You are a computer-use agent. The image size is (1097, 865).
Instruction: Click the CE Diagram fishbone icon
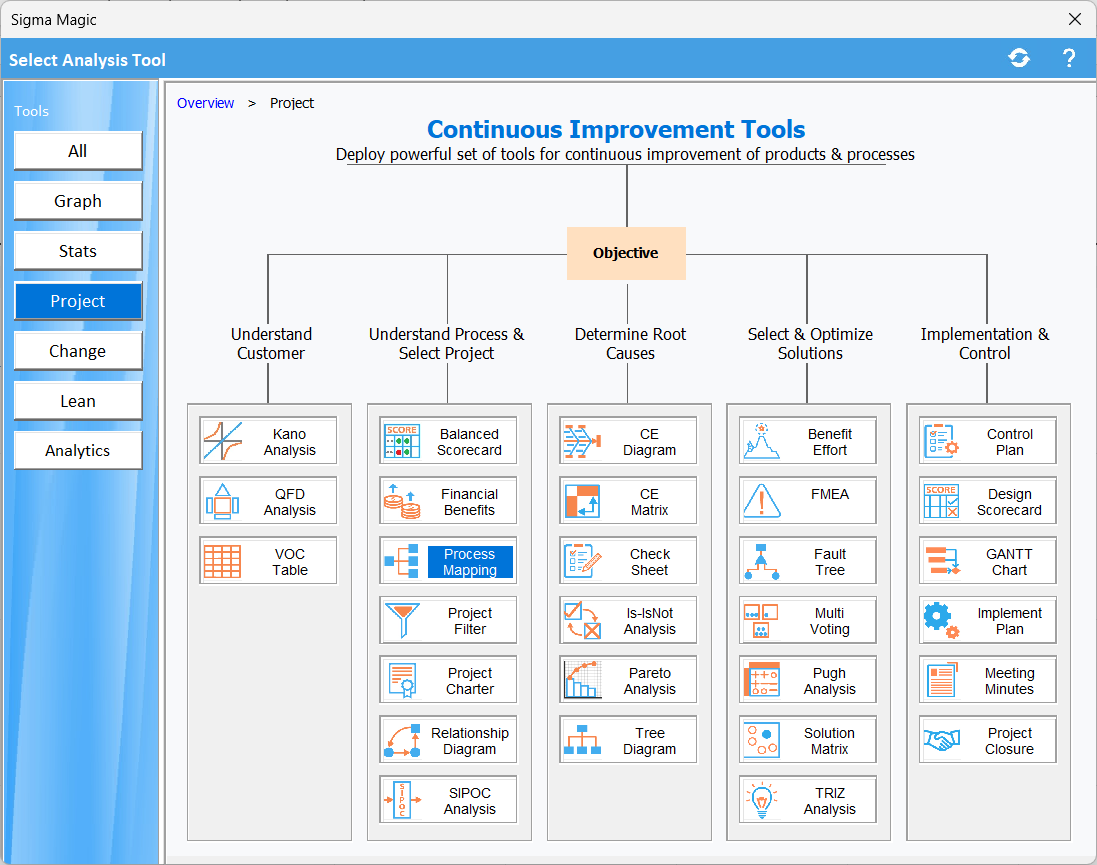point(582,441)
